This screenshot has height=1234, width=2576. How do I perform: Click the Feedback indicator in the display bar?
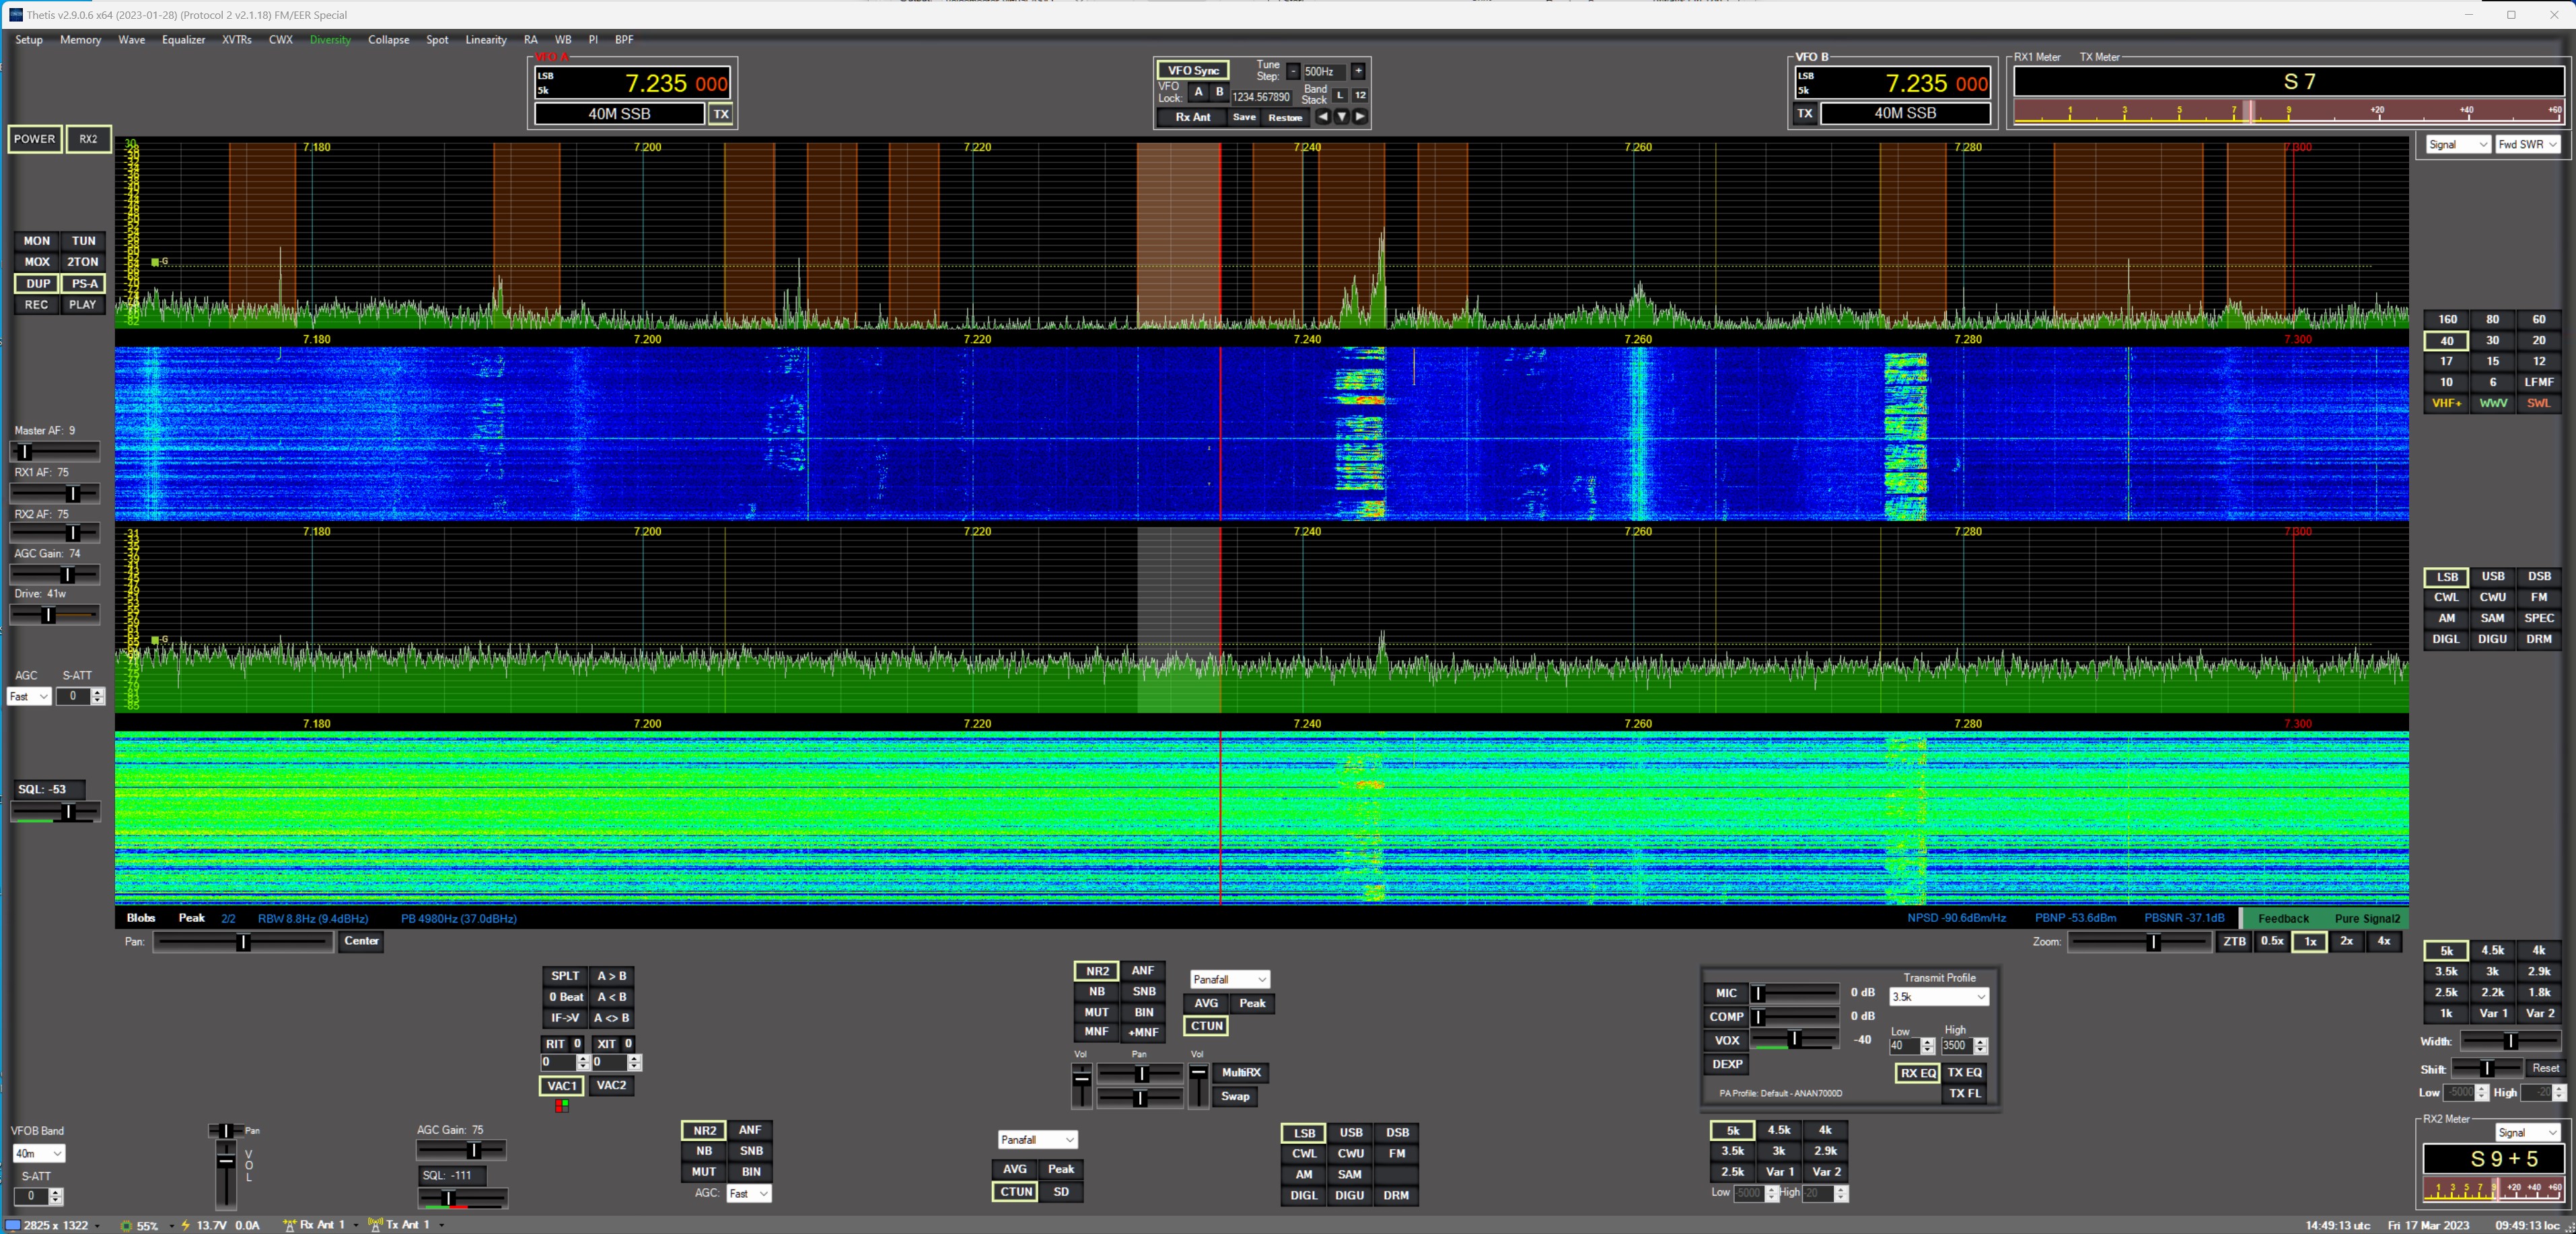tap(2283, 918)
